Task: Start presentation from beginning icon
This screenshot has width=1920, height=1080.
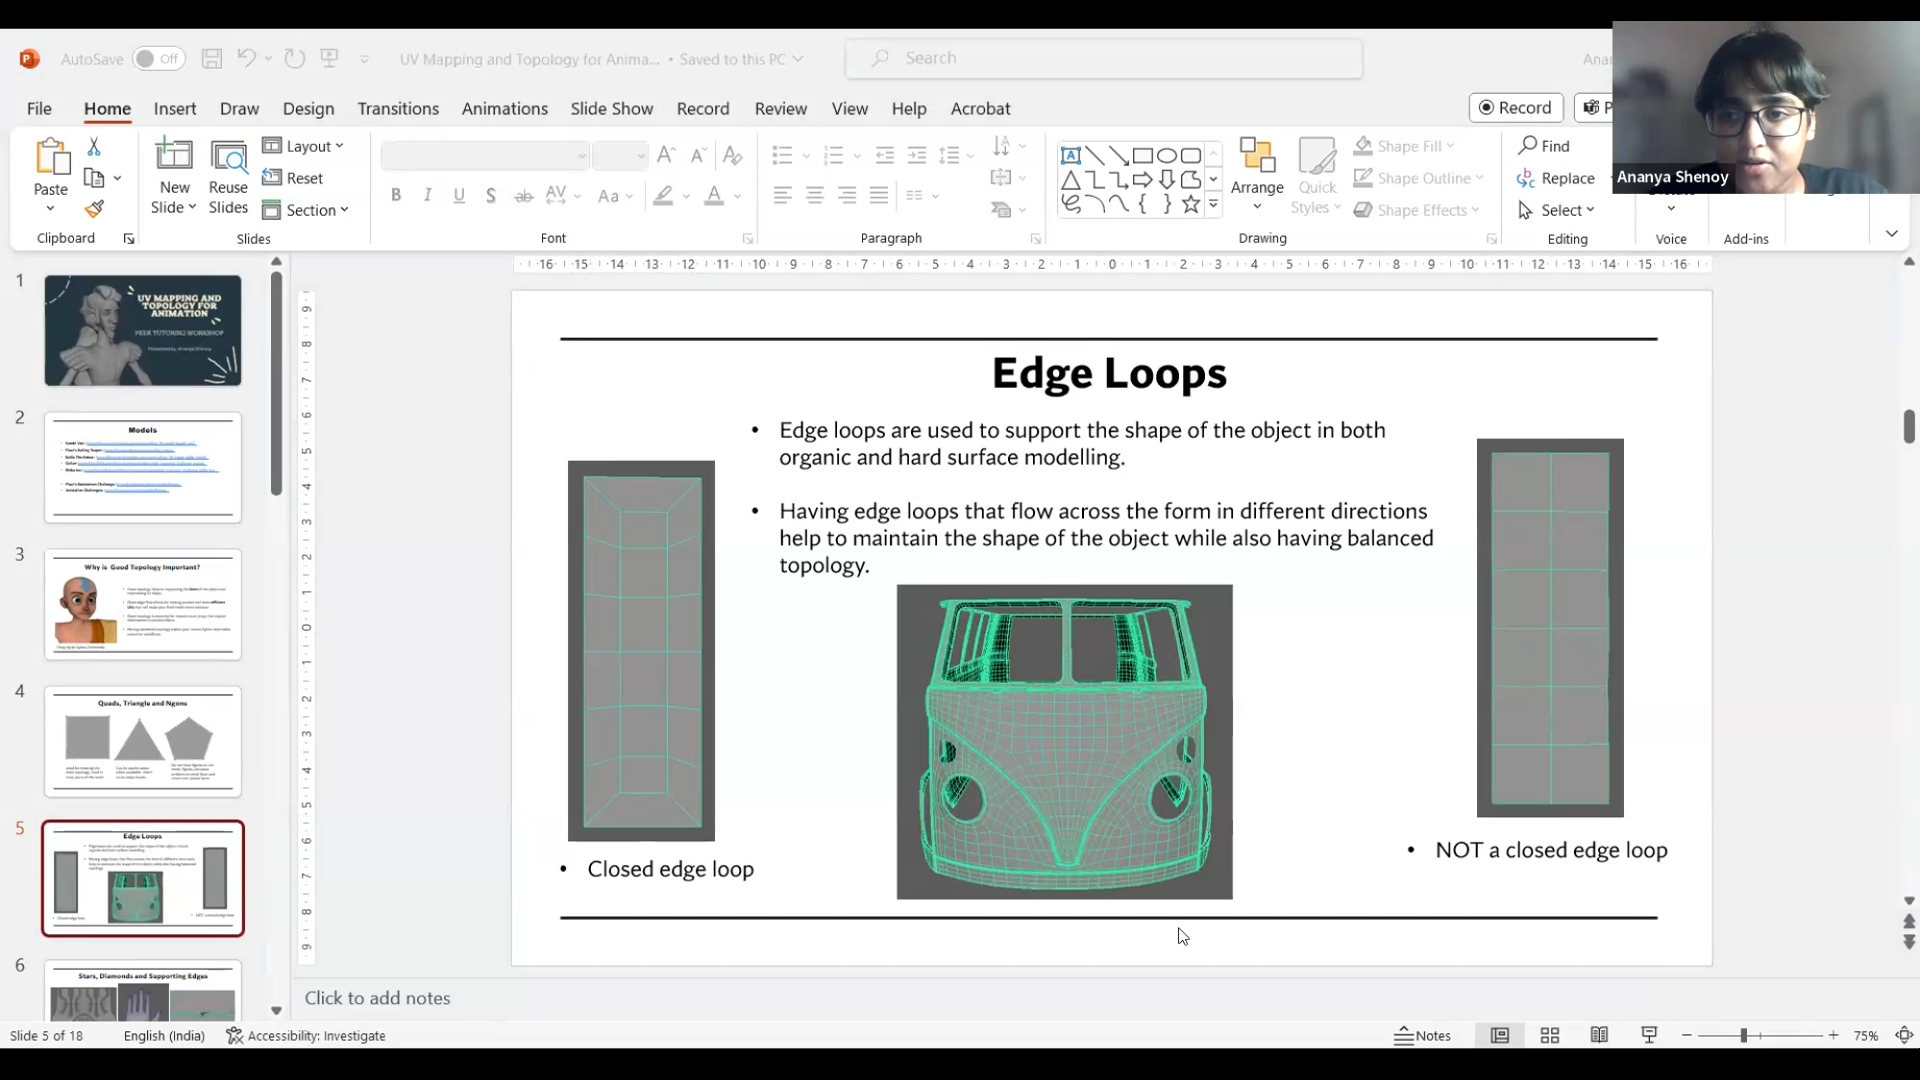Action: tap(330, 58)
